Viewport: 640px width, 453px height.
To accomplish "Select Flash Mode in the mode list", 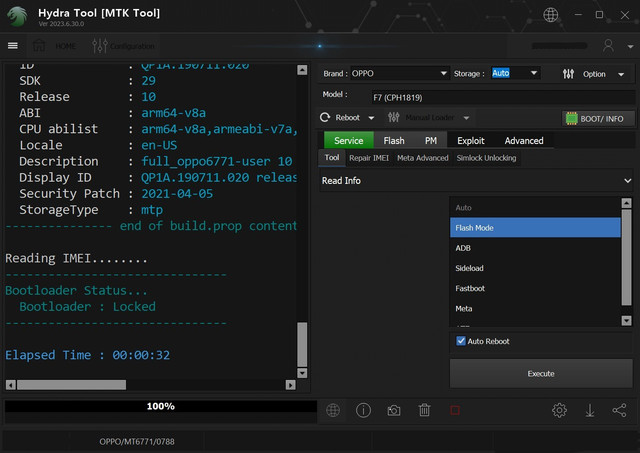I will 535,228.
